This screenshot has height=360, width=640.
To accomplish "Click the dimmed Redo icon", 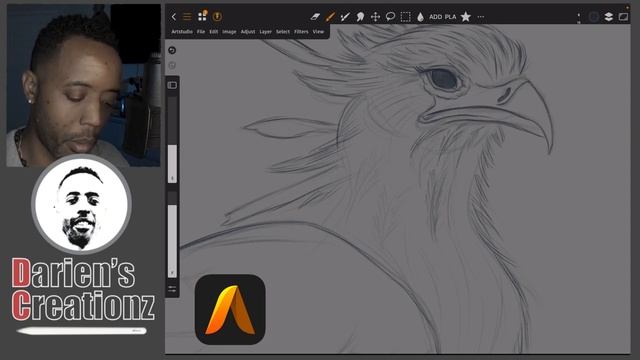I will (x=172, y=65).
